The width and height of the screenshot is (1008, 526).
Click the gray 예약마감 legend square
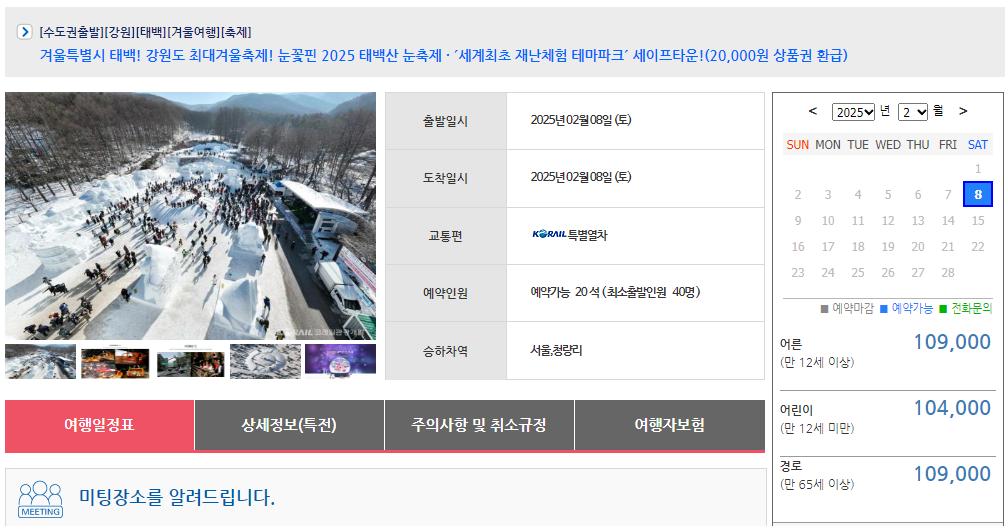click(x=825, y=309)
